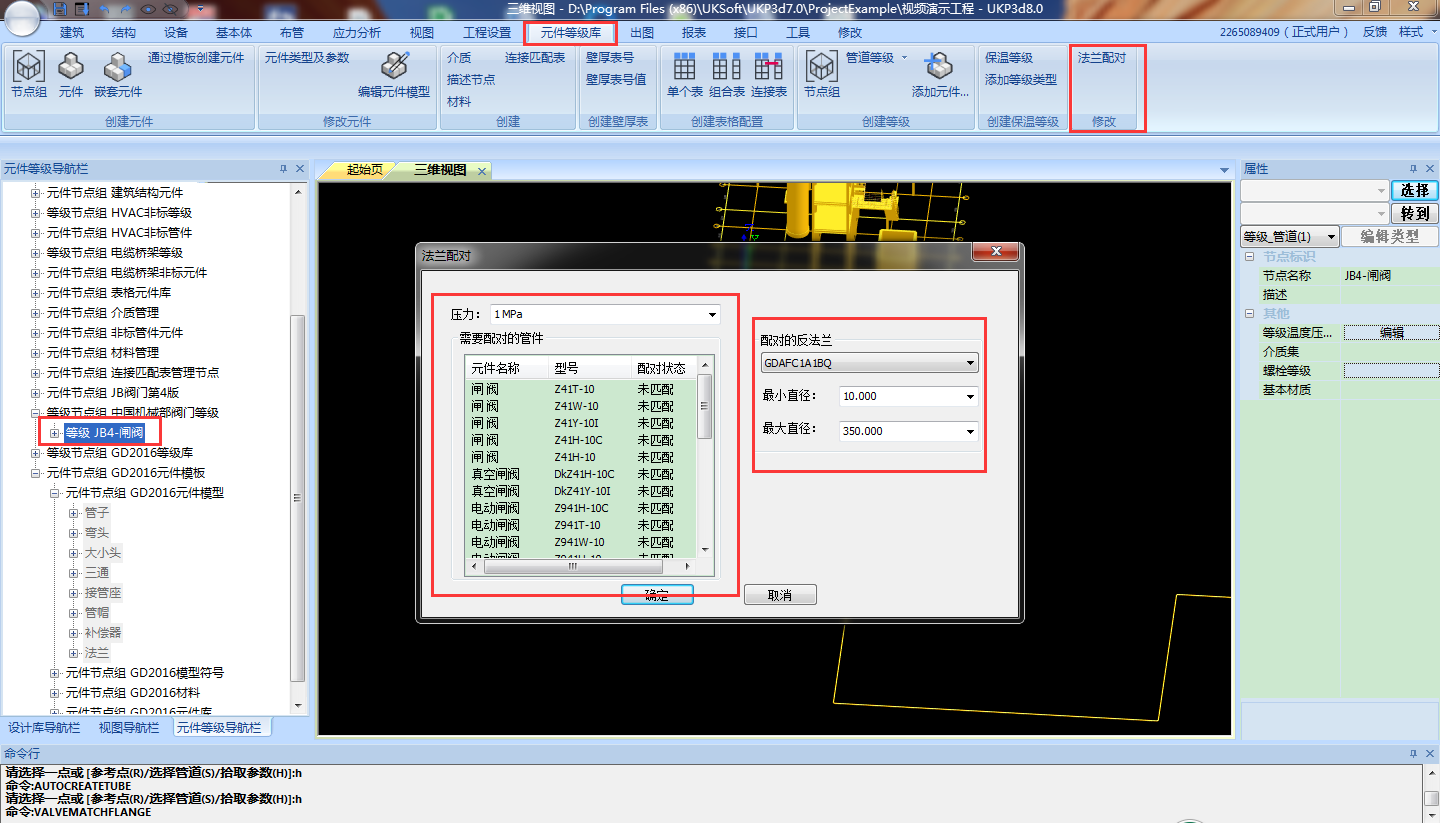Click the horizontal scrollbar in fittings list

coord(573,566)
